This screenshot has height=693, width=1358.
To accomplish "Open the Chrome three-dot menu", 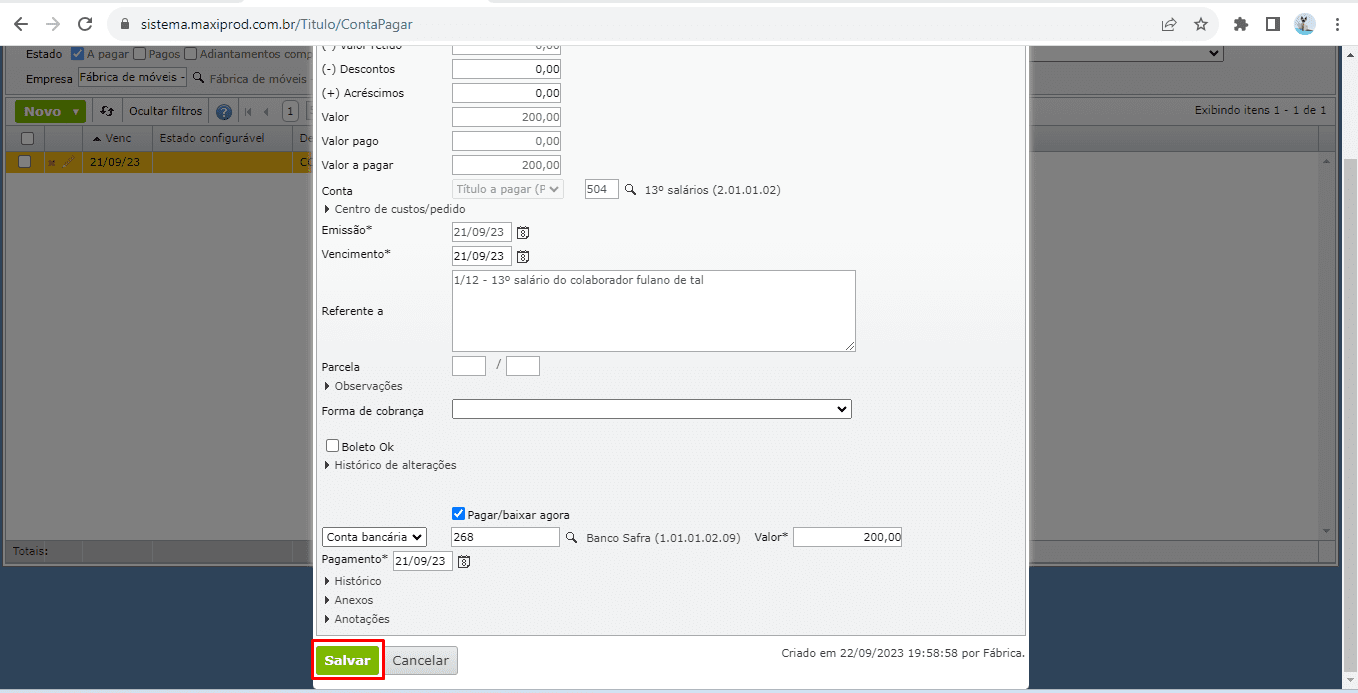I will [1337, 24].
